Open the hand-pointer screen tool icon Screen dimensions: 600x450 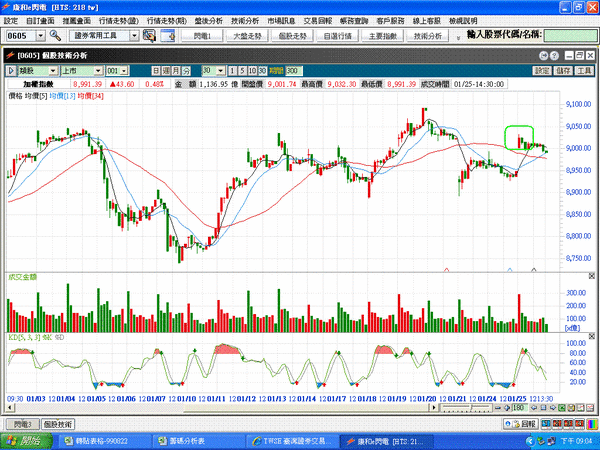(149, 36)
